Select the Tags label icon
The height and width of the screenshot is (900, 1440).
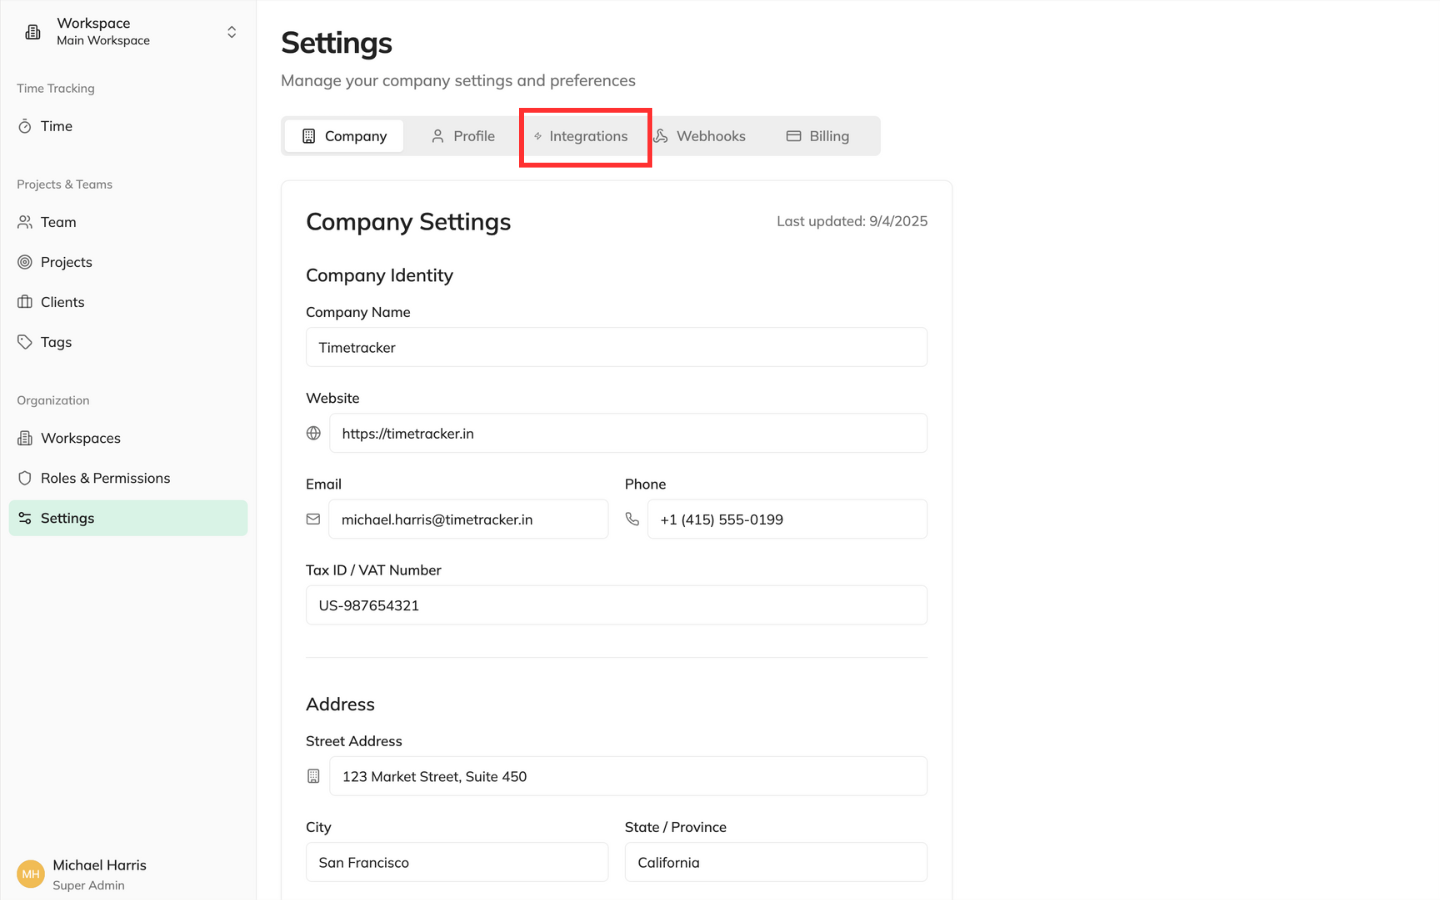point(27,342)
